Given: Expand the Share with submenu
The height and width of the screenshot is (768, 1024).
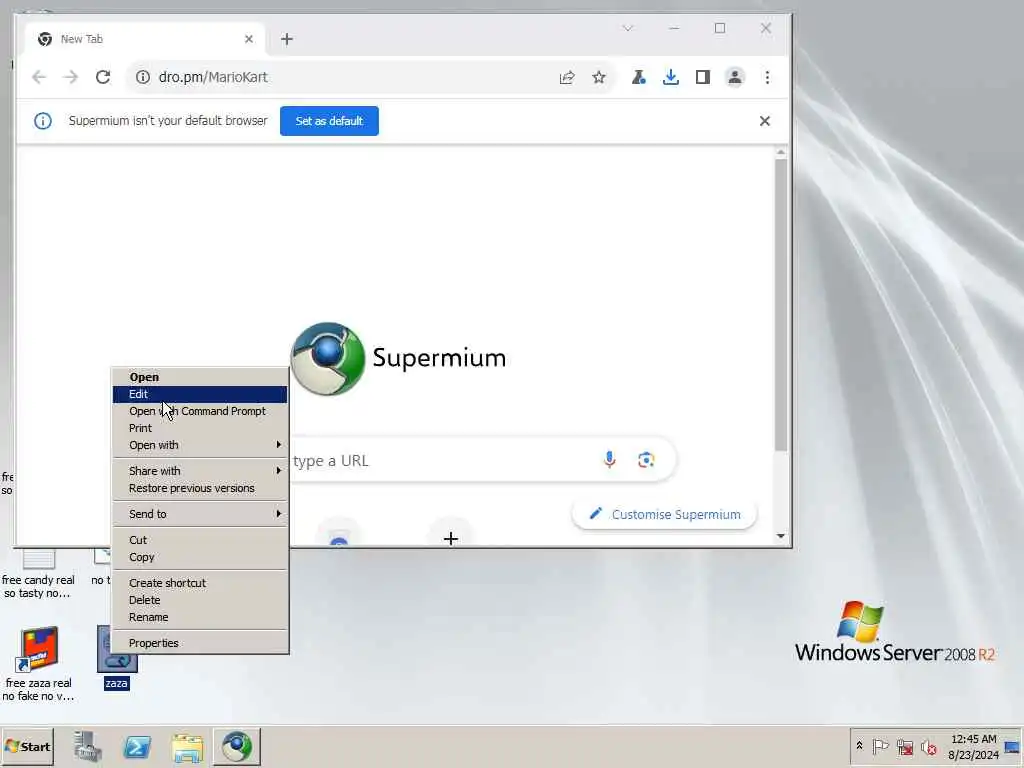Looking at the screenshot, I should click(200, 471).
